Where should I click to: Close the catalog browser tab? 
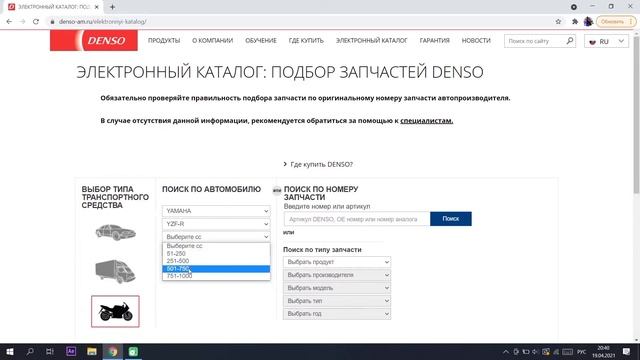97,7
